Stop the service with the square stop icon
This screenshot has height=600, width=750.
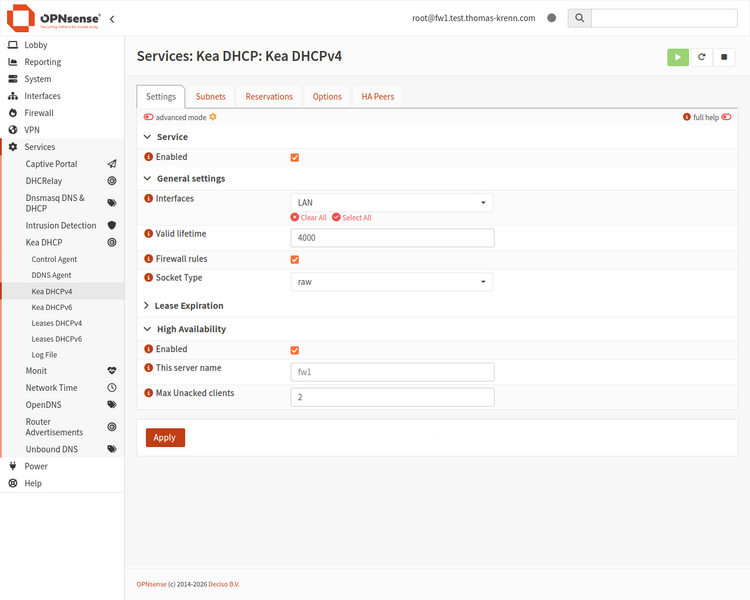click(x=724, y=57)
